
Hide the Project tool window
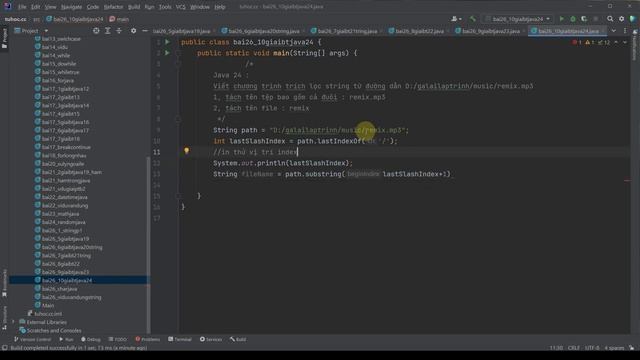pyautogui.click(x=145, y=31)
